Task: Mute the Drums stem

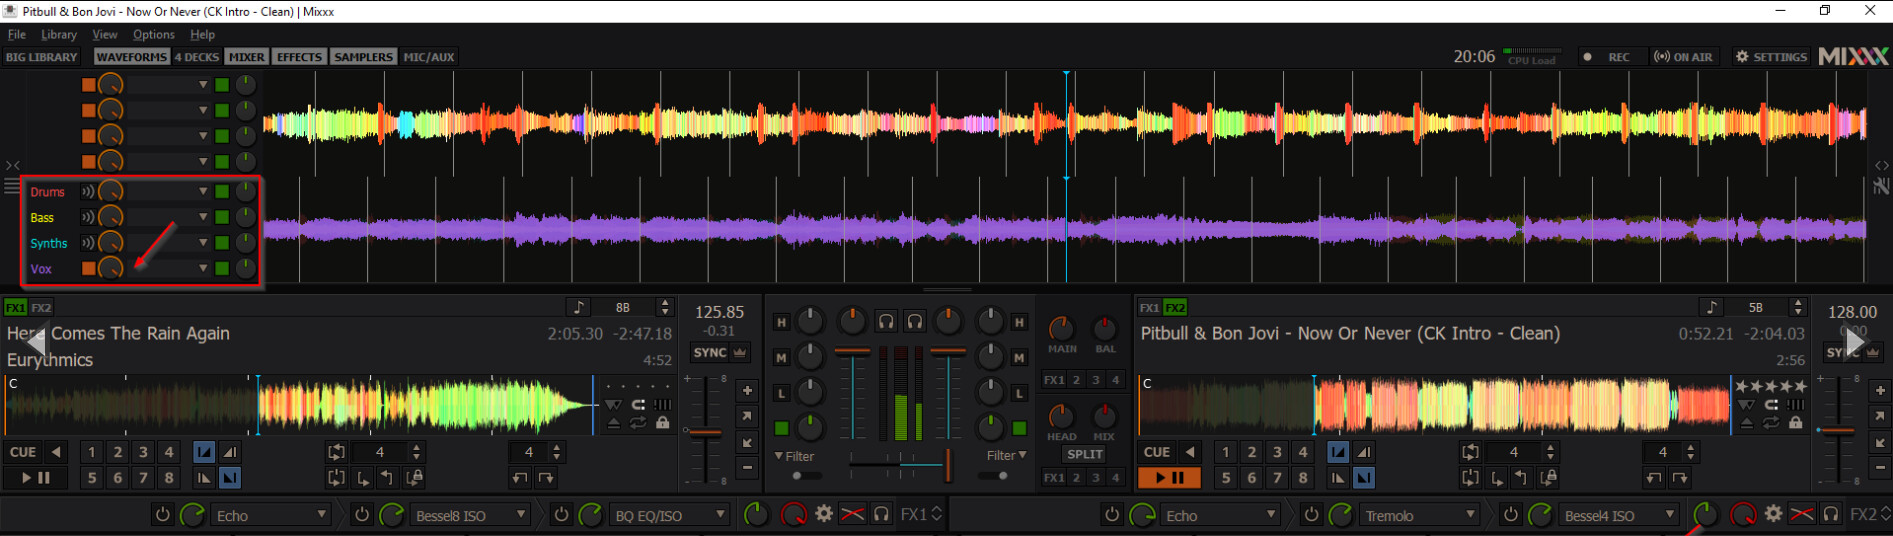Action: (88, 191)
